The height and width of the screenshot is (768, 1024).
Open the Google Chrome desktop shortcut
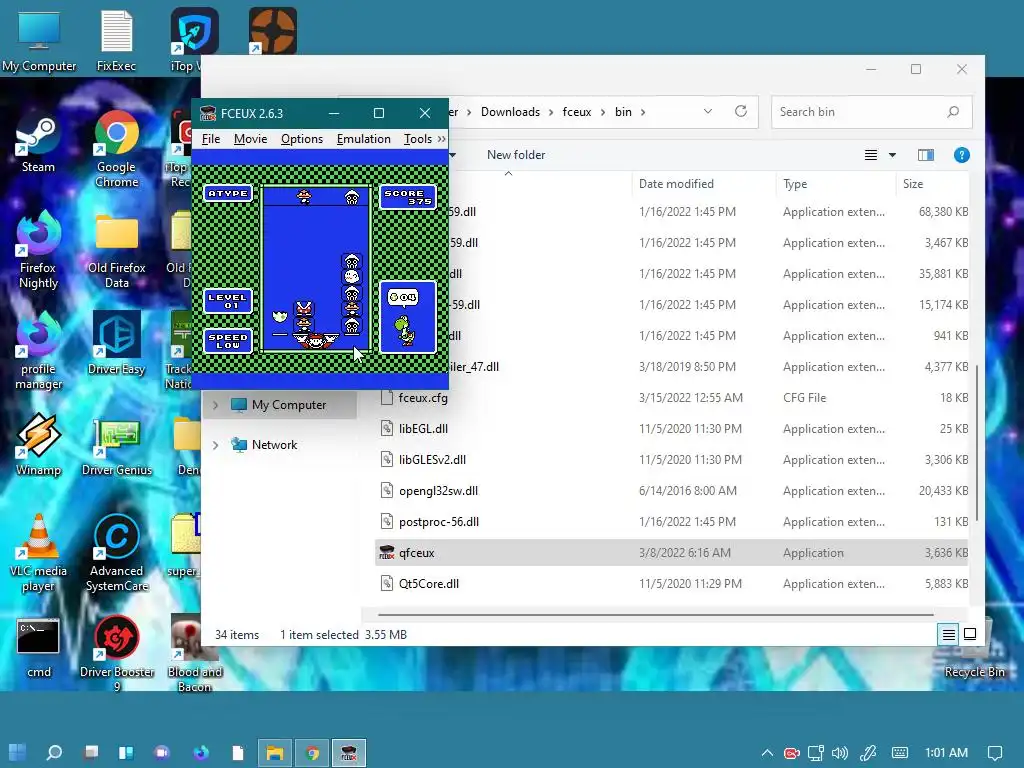[116, 149]
